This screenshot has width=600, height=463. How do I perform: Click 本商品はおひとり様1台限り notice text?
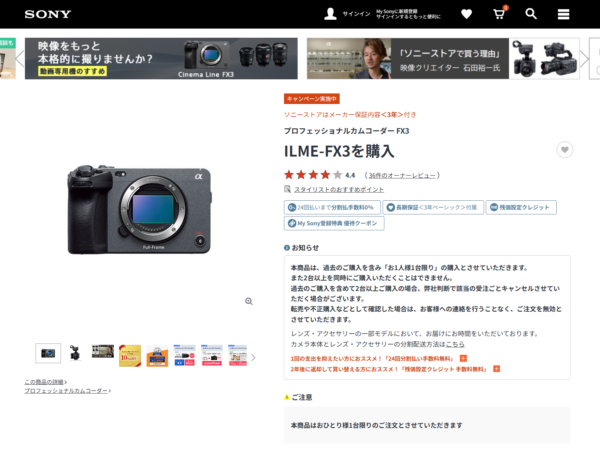click(x=377, y=425)
